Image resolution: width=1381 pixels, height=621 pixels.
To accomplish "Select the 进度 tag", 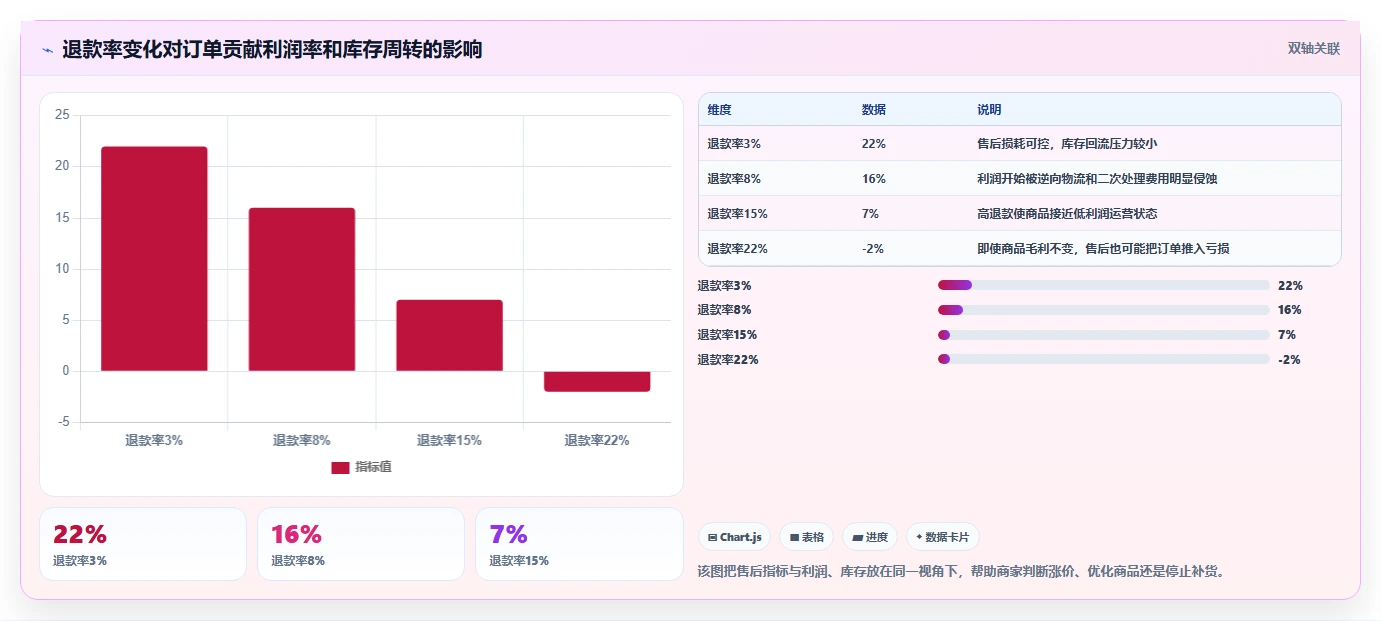I will click(x=870, y=537).
